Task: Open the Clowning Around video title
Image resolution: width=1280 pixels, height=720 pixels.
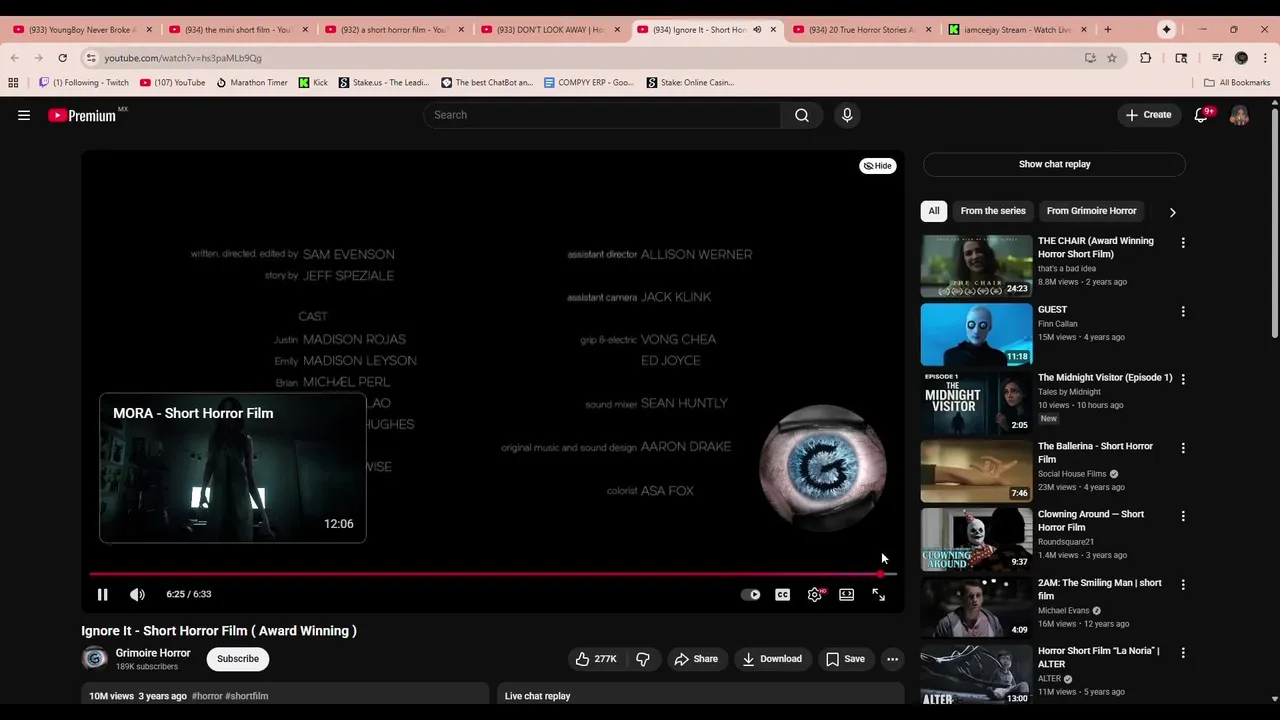Action: [x=1091, y=521]
